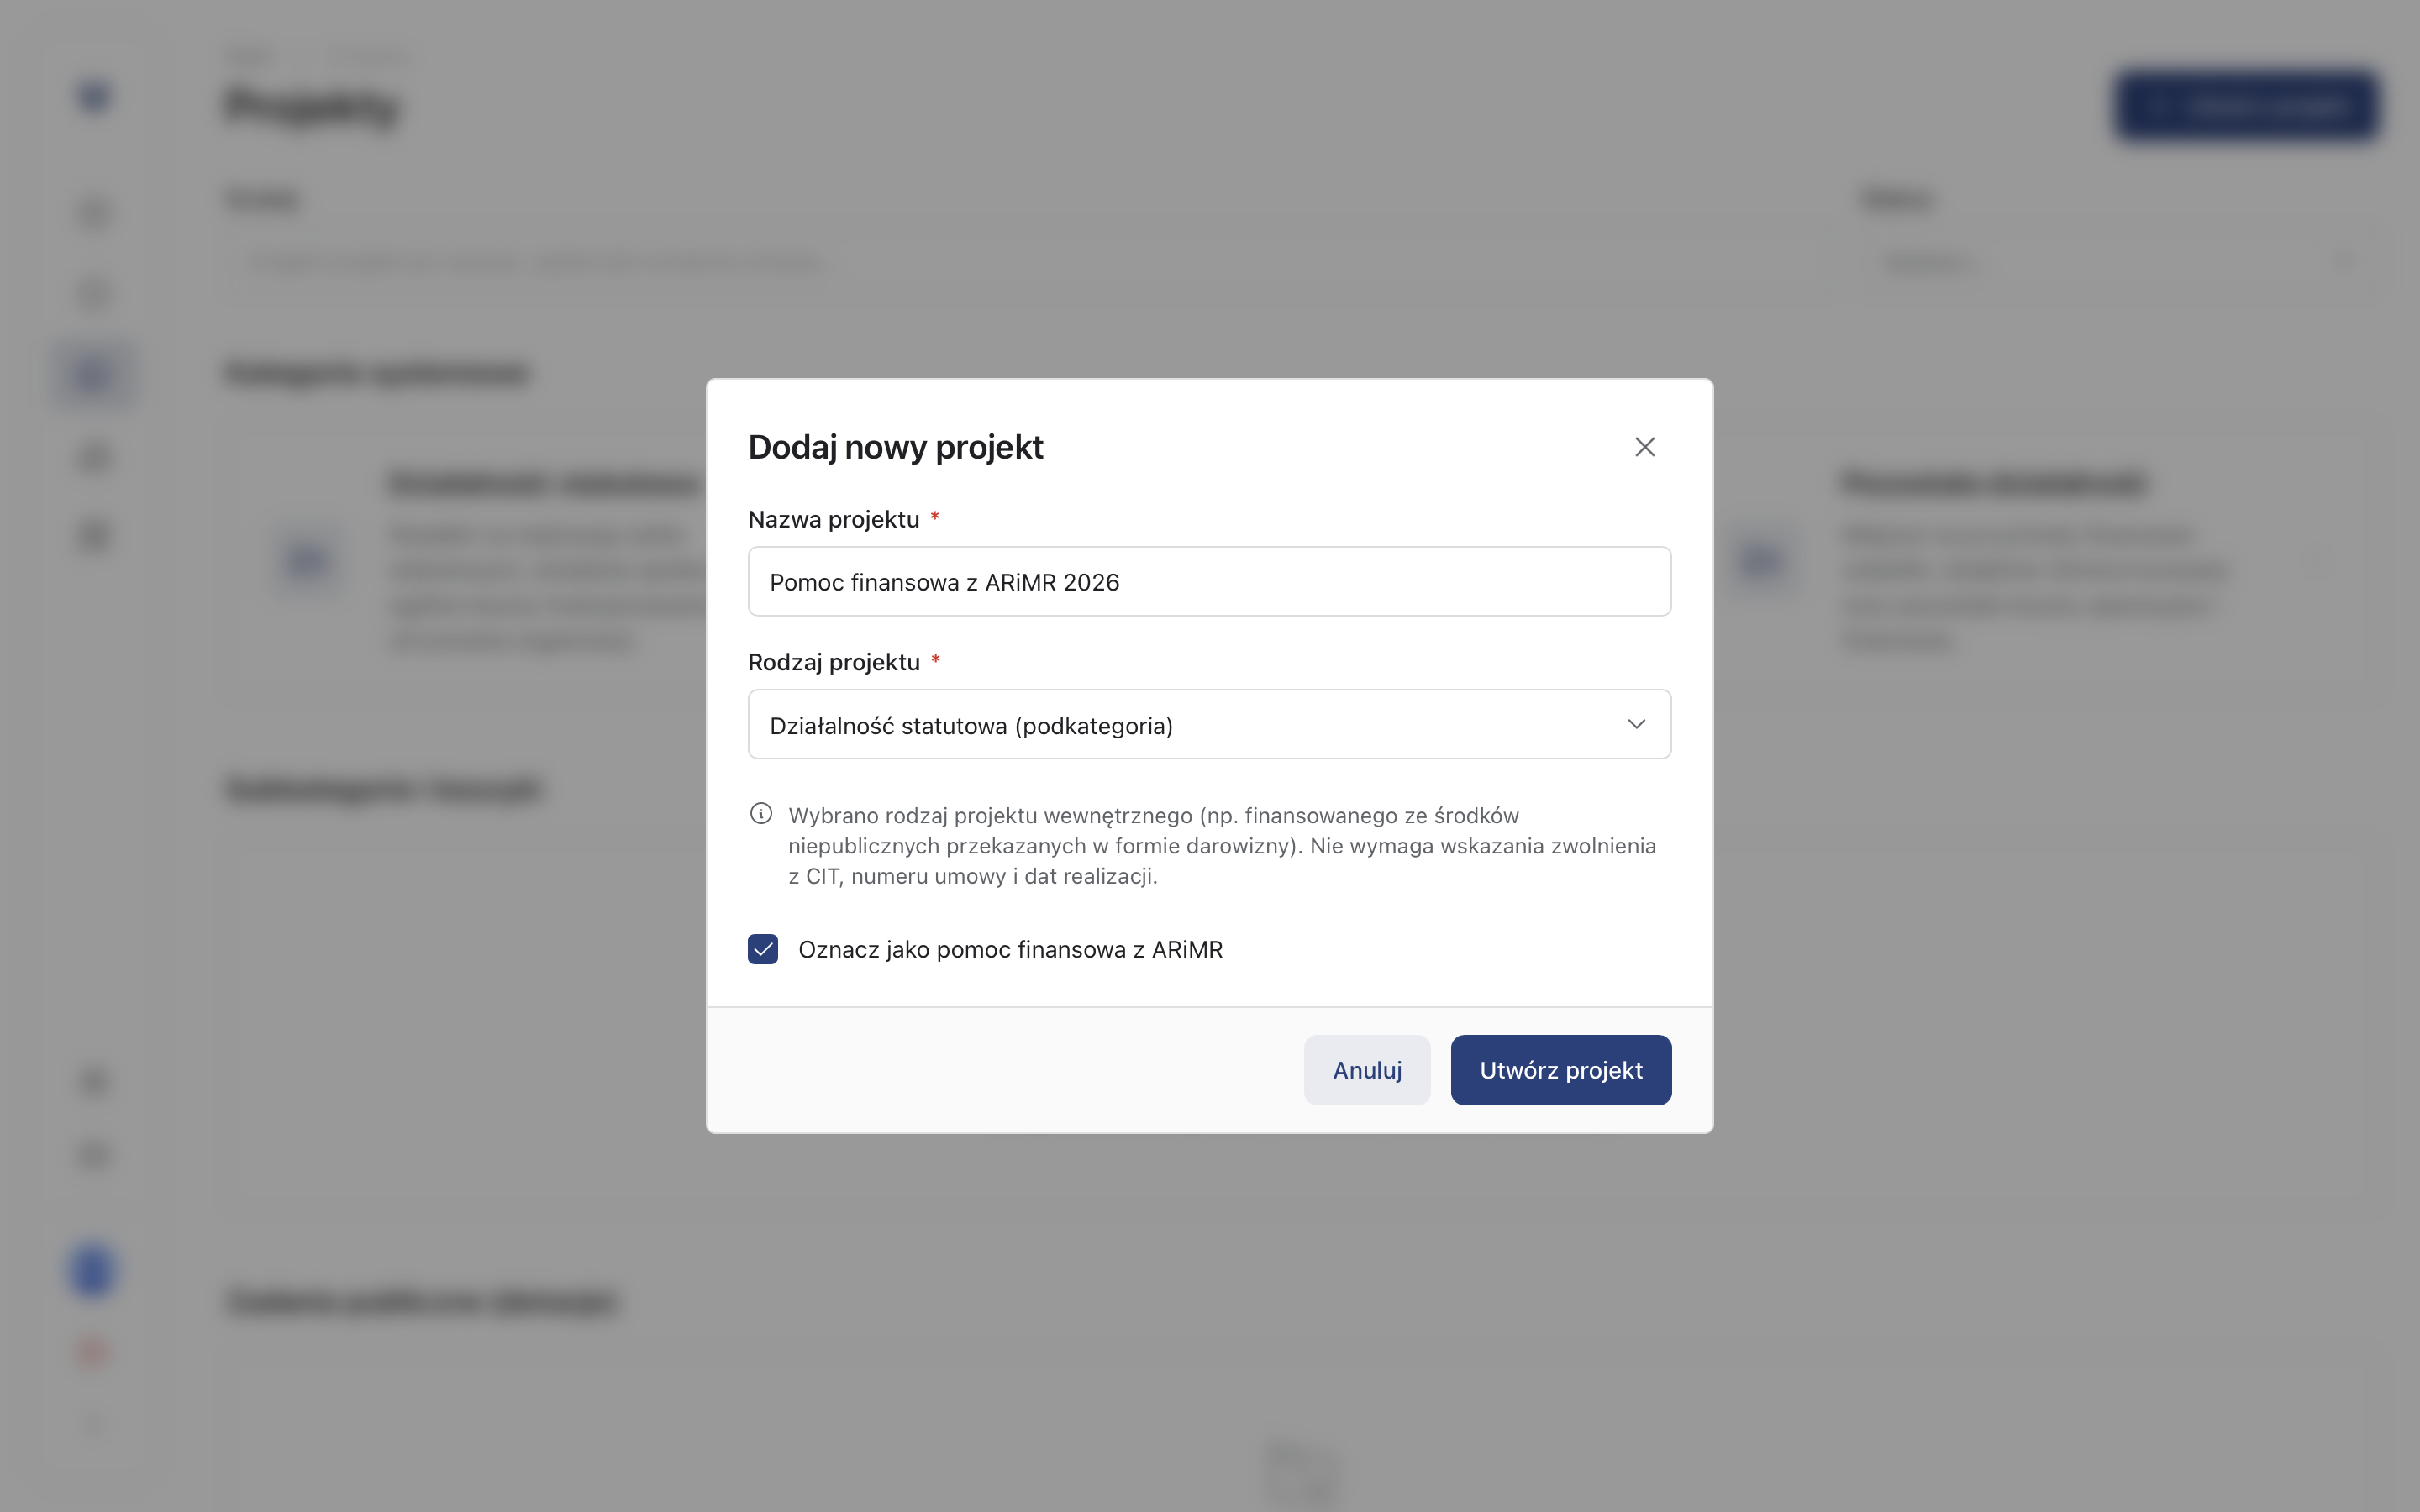The height and width of the screenshot is (1512, 2420).
Task: Click the blurred category card icon right of dialog
Action: (x=1760, y=560)
